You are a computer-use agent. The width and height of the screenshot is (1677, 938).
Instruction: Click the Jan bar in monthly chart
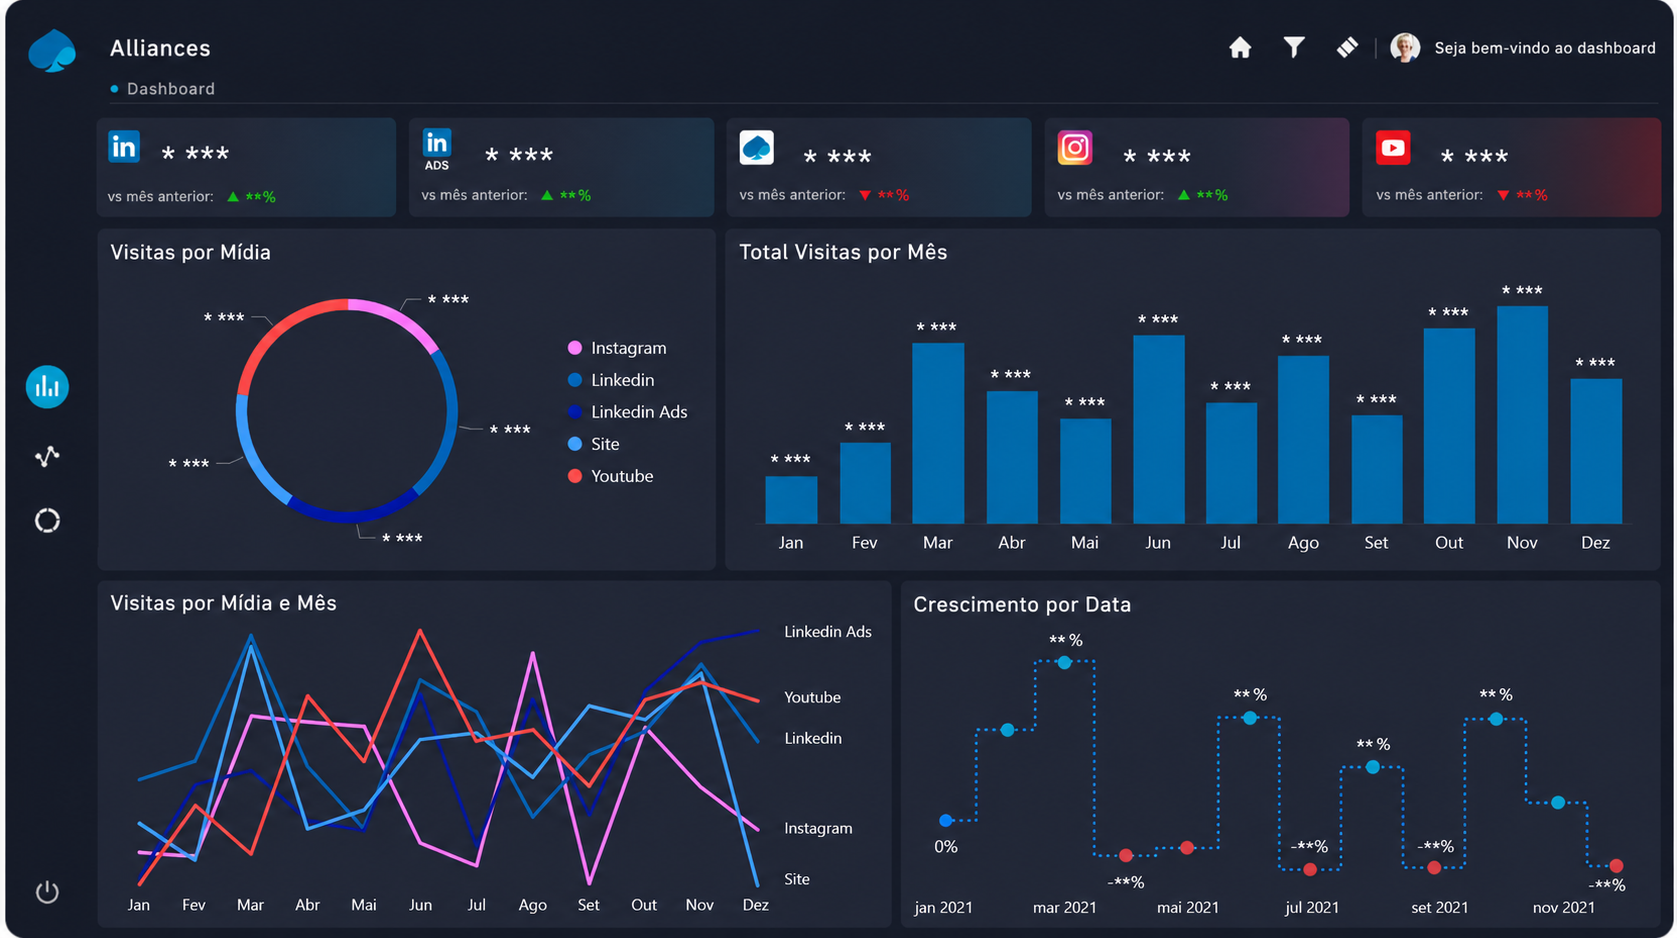click(x=791, y=500)
